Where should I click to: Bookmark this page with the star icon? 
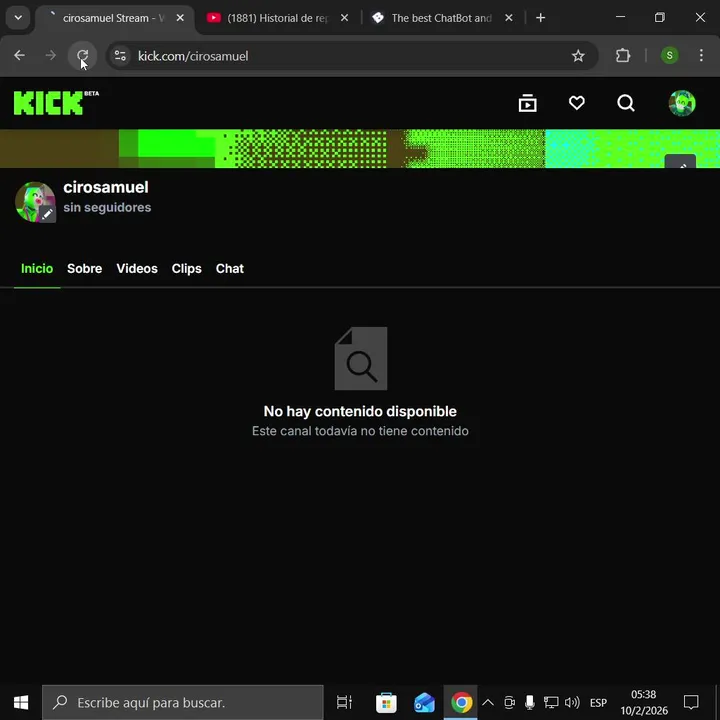coord(578,56)
